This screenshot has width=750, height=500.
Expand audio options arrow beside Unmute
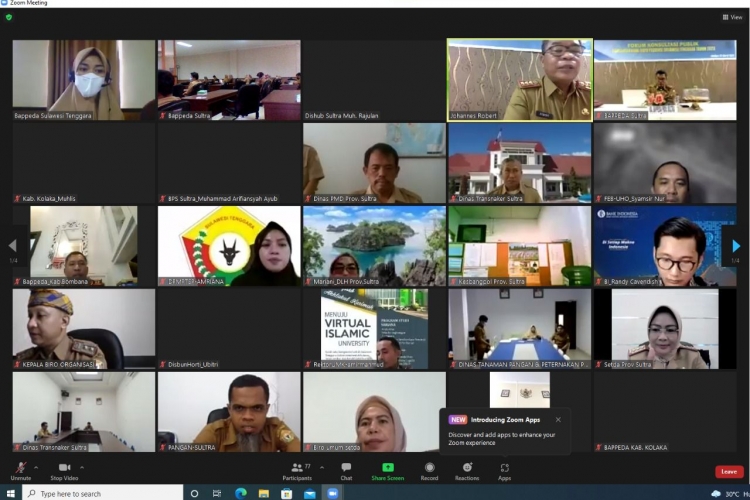pyautogui.click(x=36, y=467)
